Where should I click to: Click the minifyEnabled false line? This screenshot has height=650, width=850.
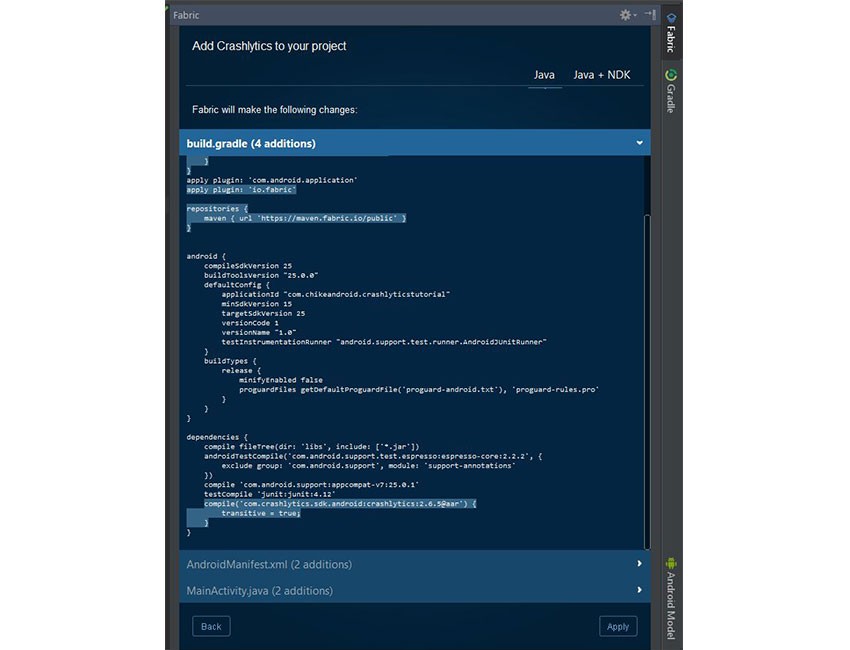281,380
